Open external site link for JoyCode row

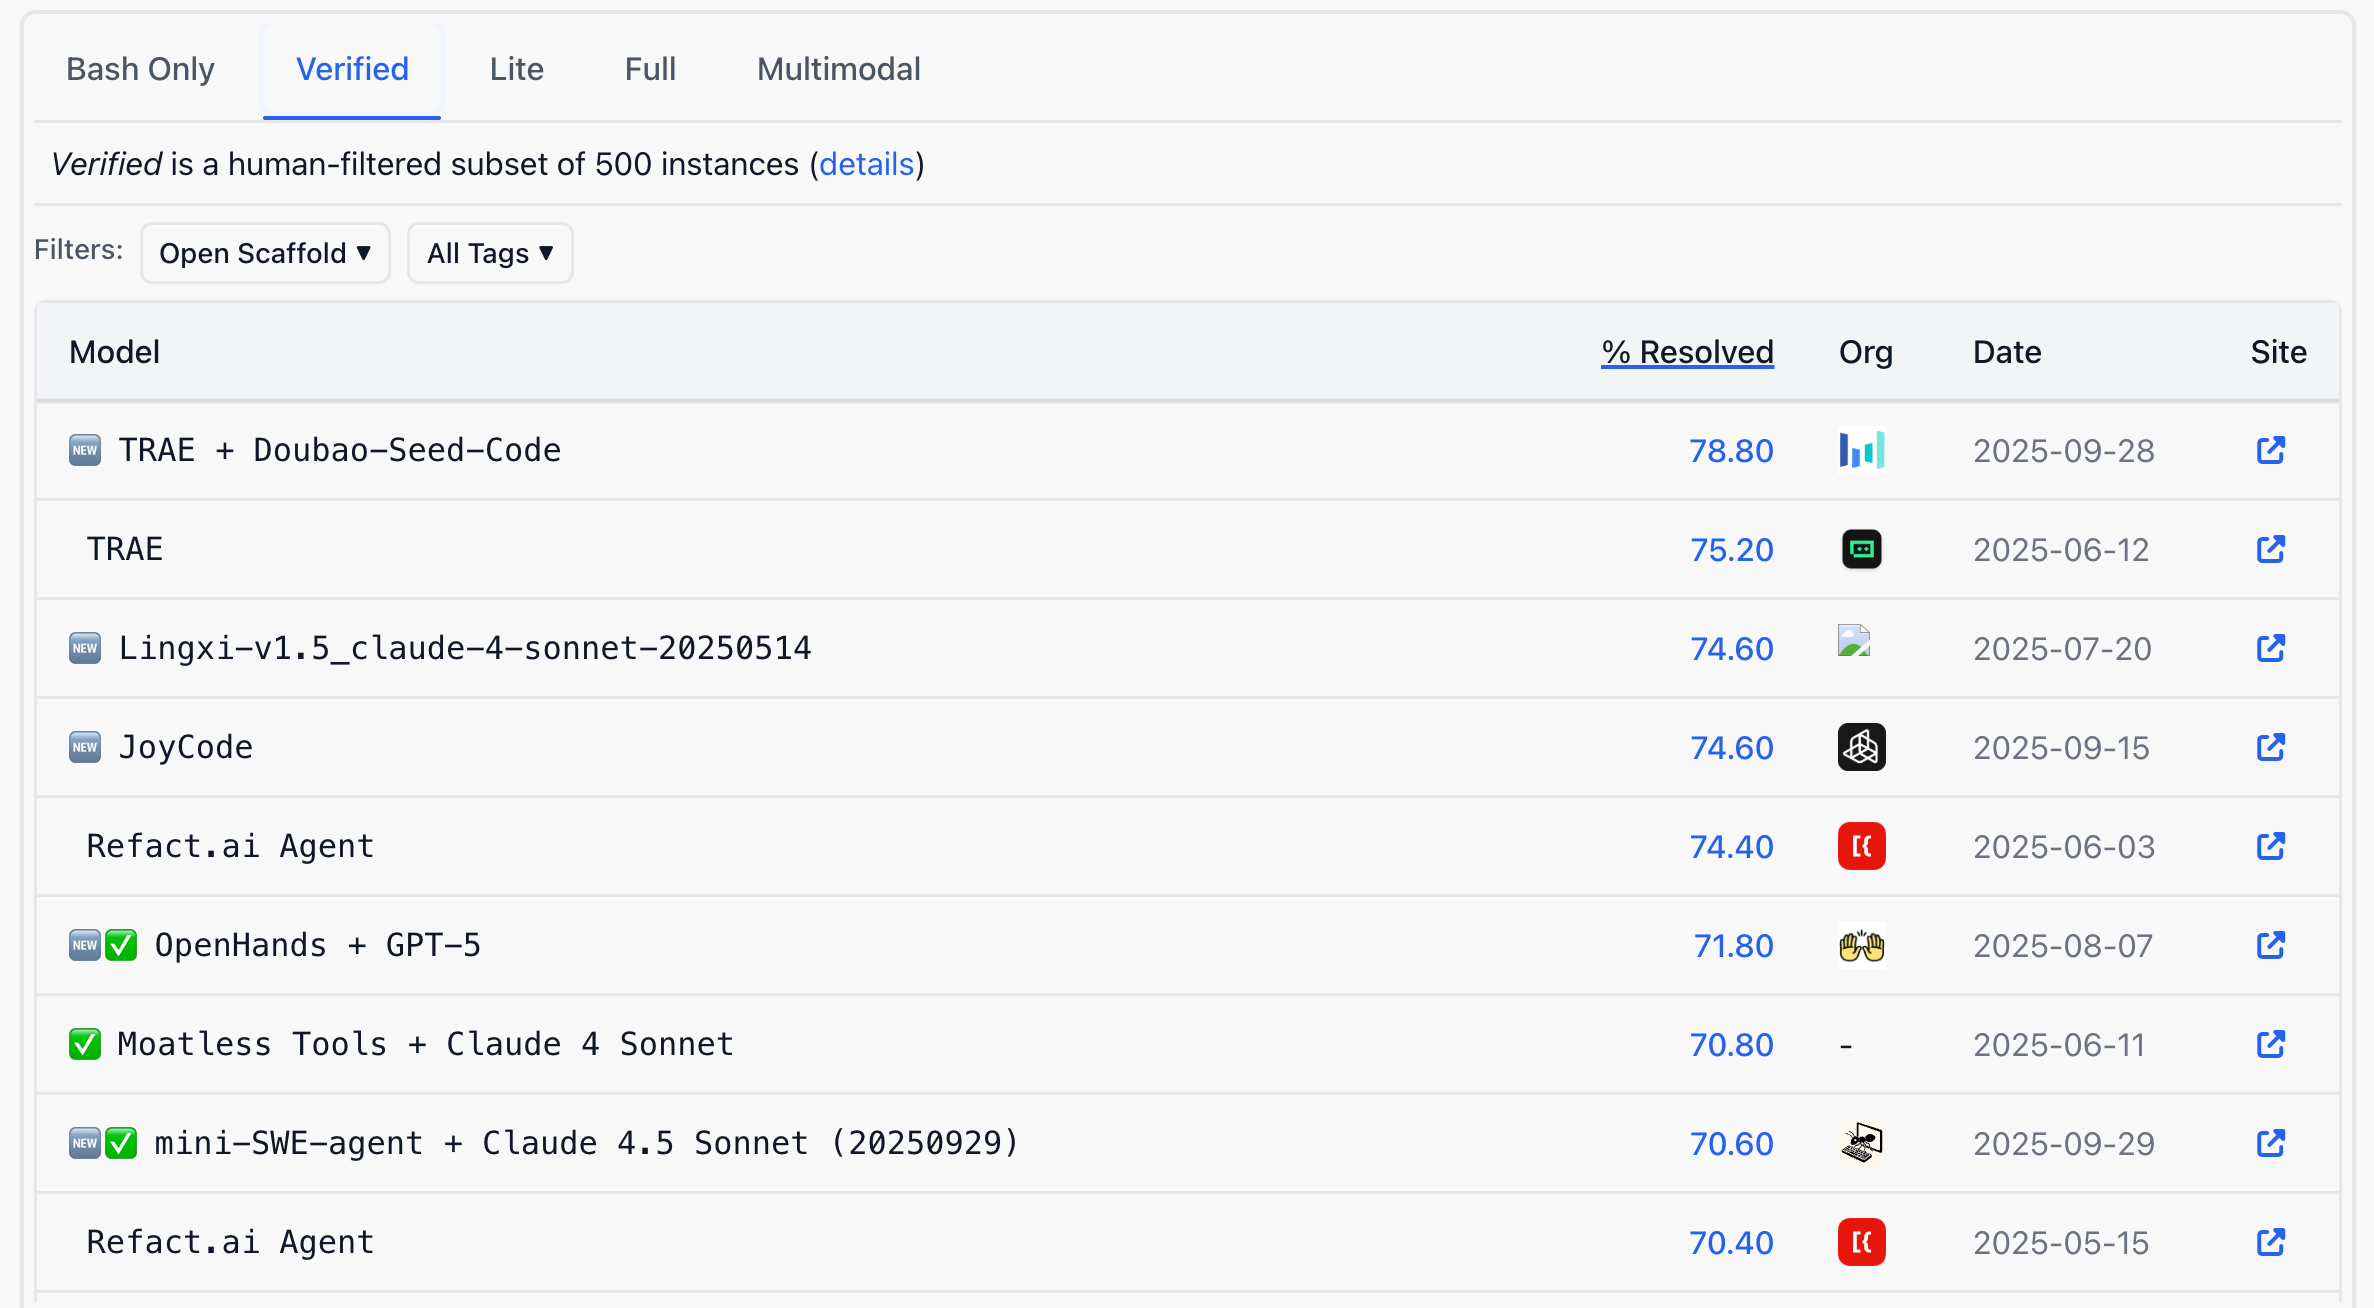(2270, 747)
